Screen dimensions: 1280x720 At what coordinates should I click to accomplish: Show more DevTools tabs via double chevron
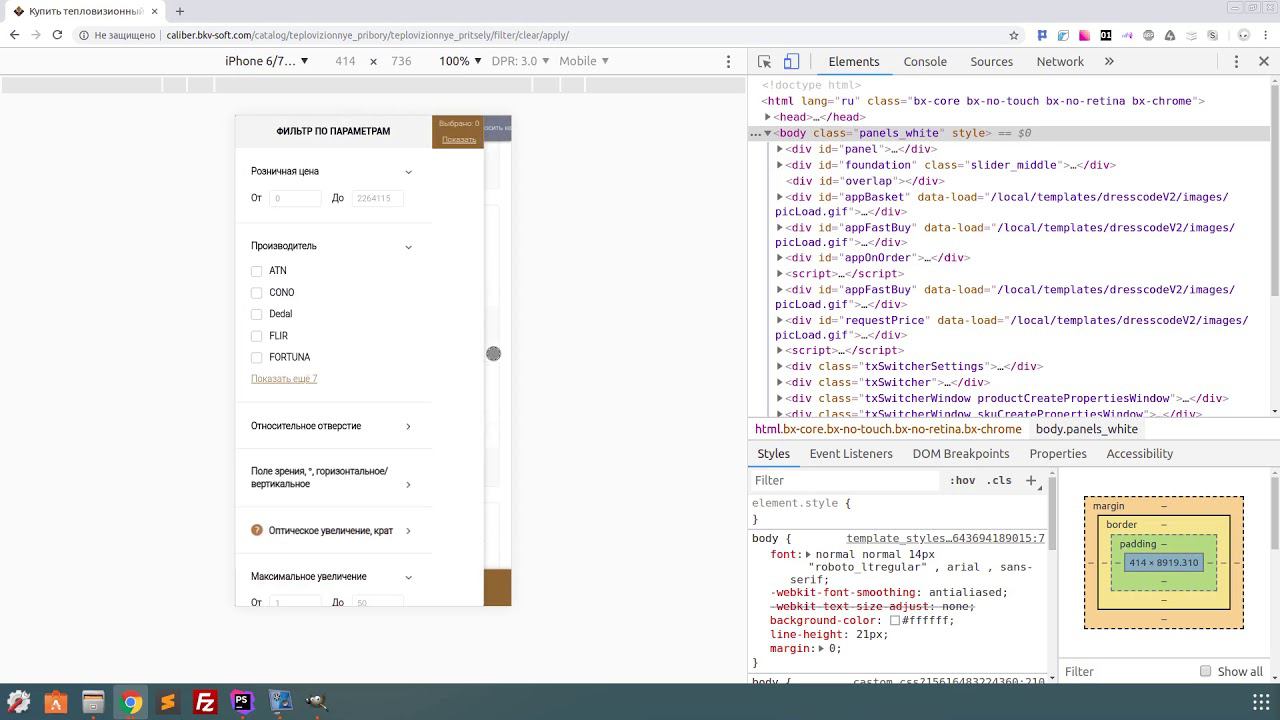(1109, 61)
